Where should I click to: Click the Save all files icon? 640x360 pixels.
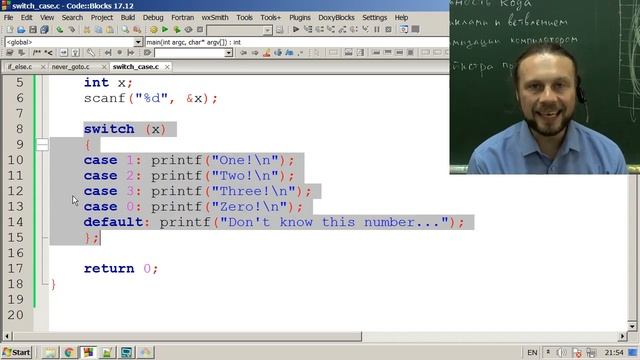coord(44,29)
